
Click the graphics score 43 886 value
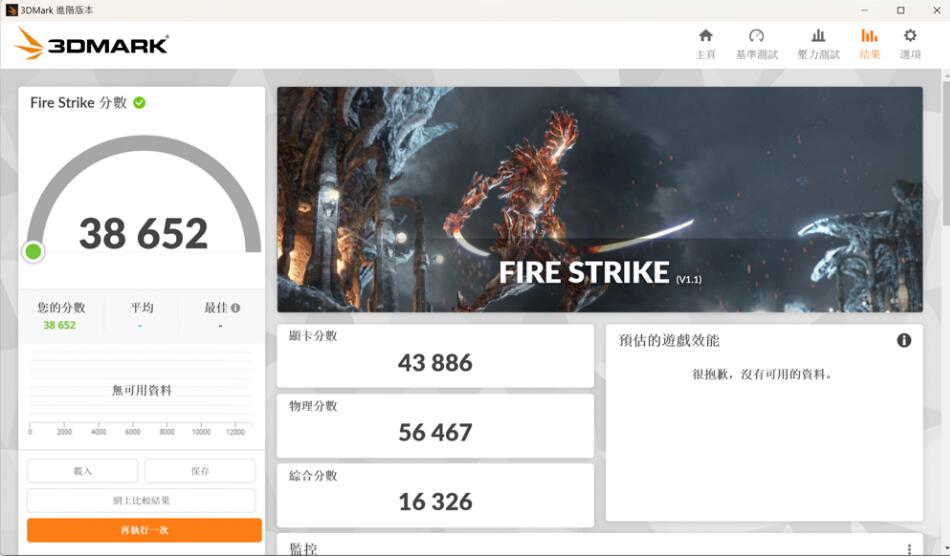[x=435, y=363]
